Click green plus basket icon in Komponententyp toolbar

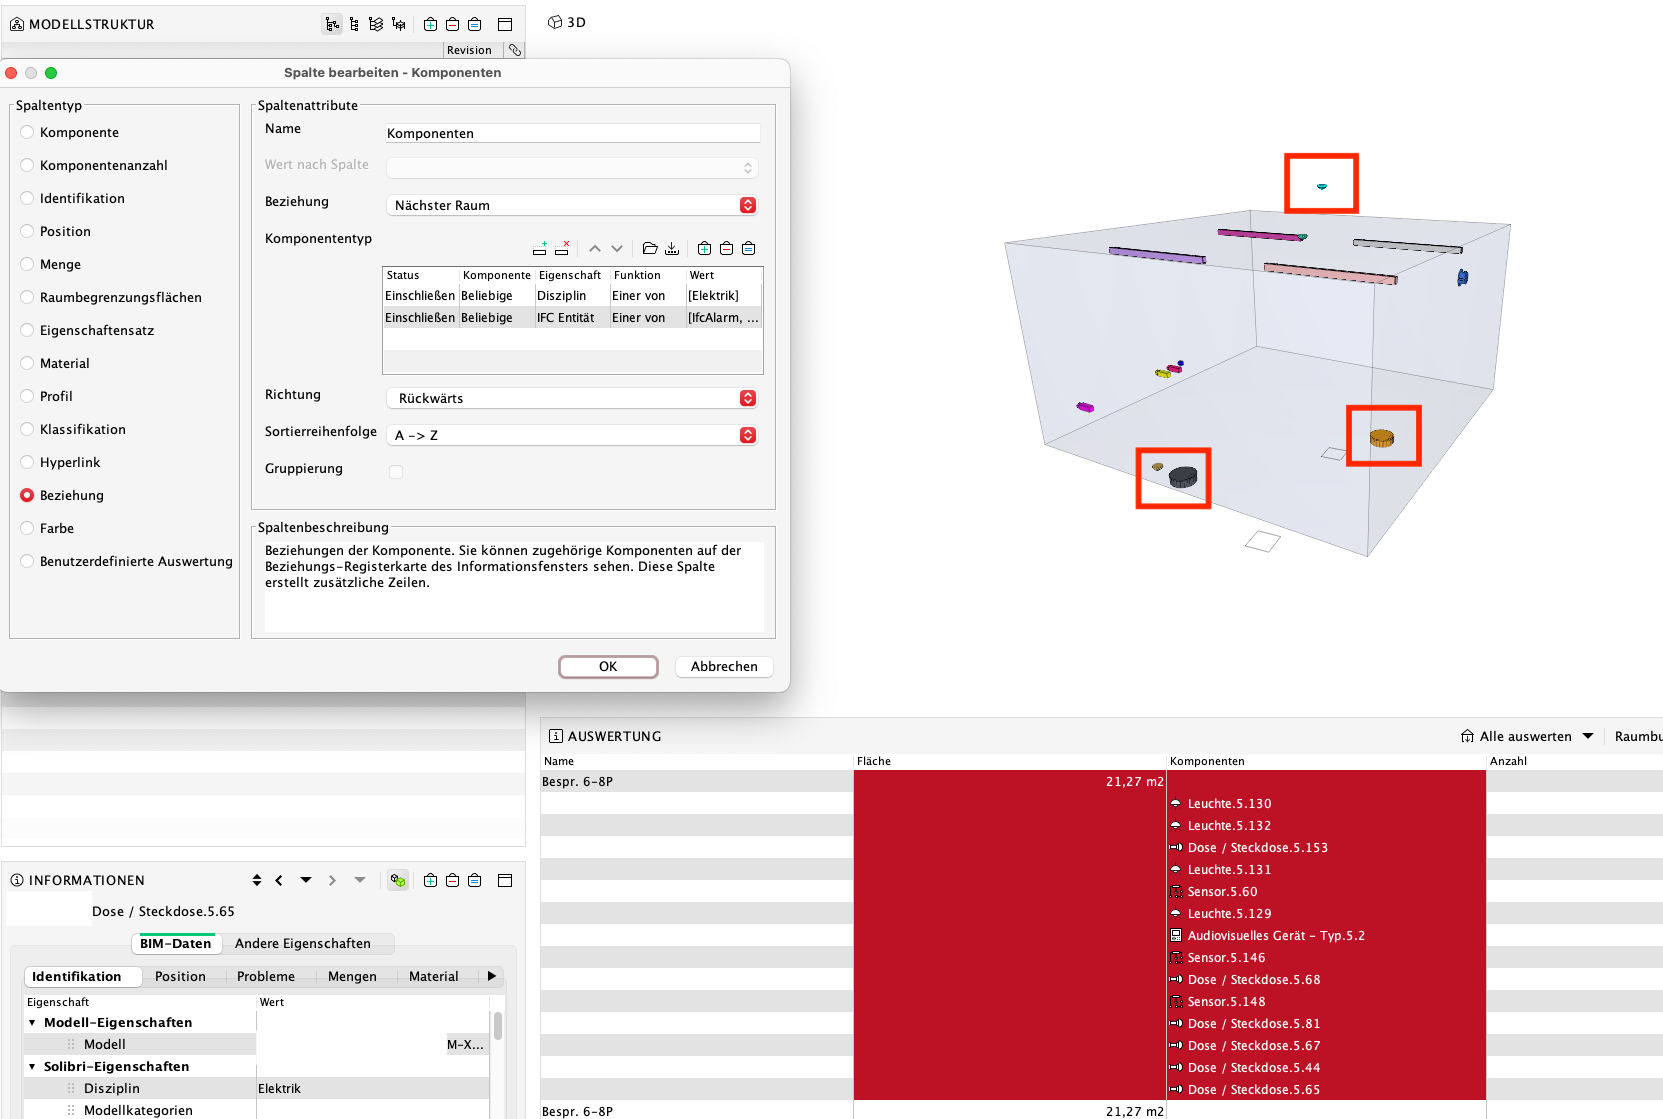pyautogui.click(x=705, y=248)
